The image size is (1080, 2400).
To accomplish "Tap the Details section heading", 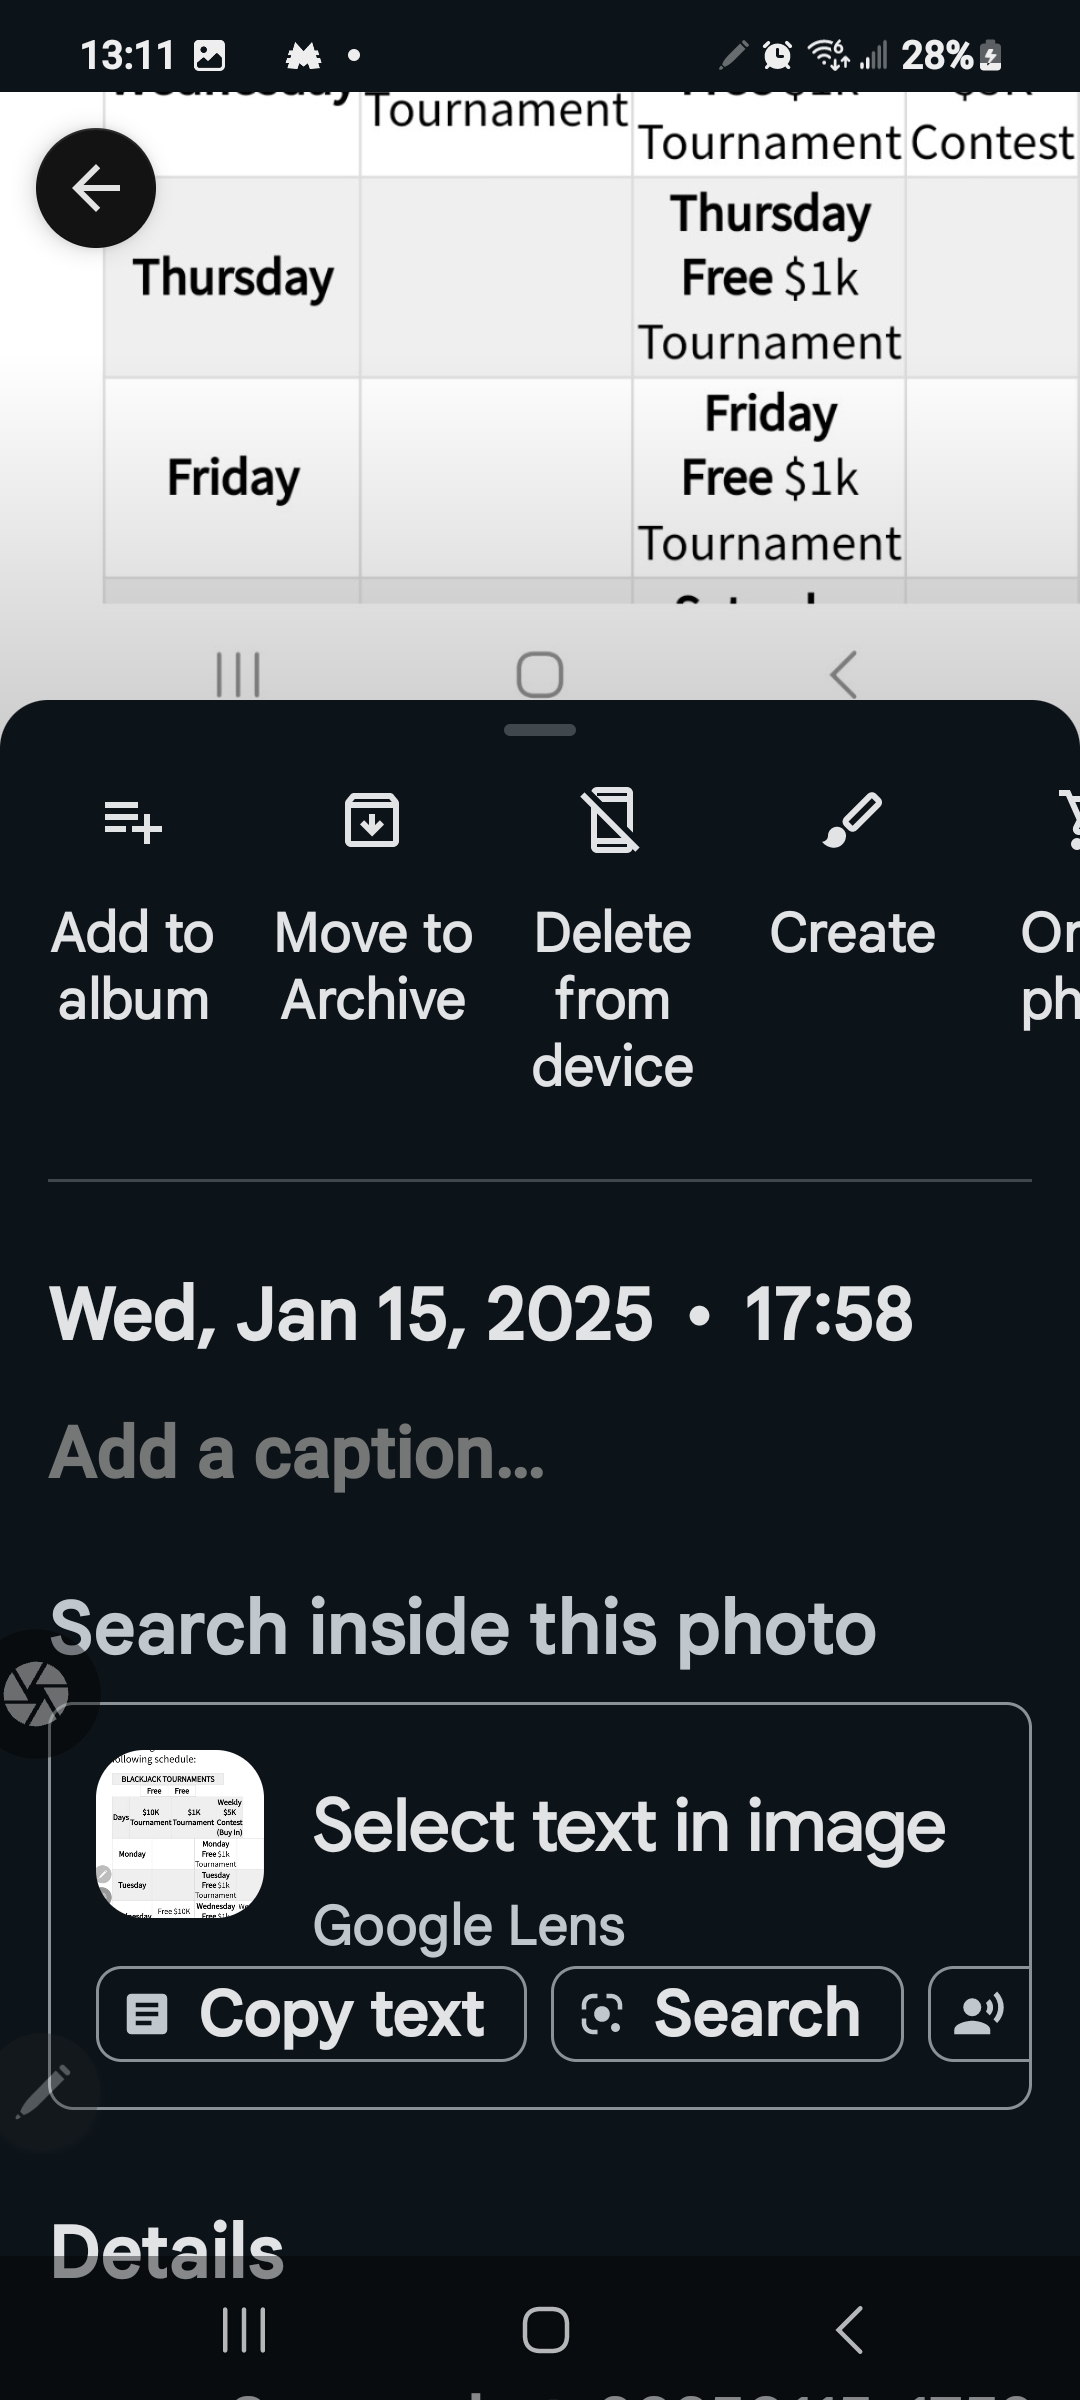I will point(167,2250).
